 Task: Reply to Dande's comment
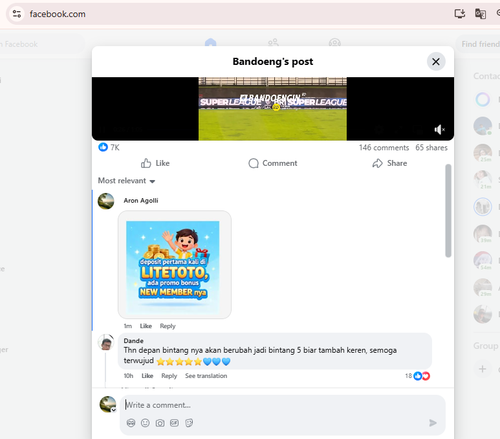tap(169, 376)
